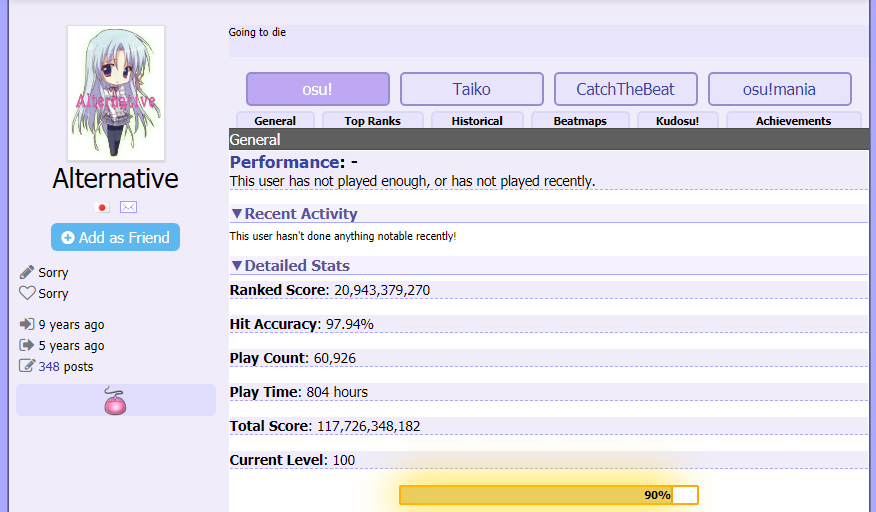This screenshot has height=512, width=876.
Task: Click the joined arrow icon beside 9 years ago
Action: coord(27,324)
